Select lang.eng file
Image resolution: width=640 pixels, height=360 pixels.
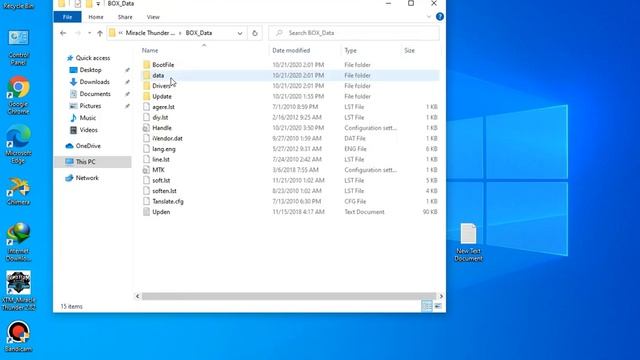click(x=164, y=149)
